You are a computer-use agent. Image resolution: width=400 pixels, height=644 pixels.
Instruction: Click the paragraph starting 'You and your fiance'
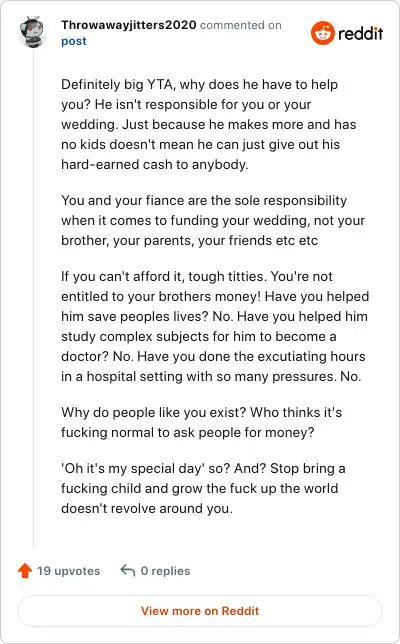tap(213, 220)
